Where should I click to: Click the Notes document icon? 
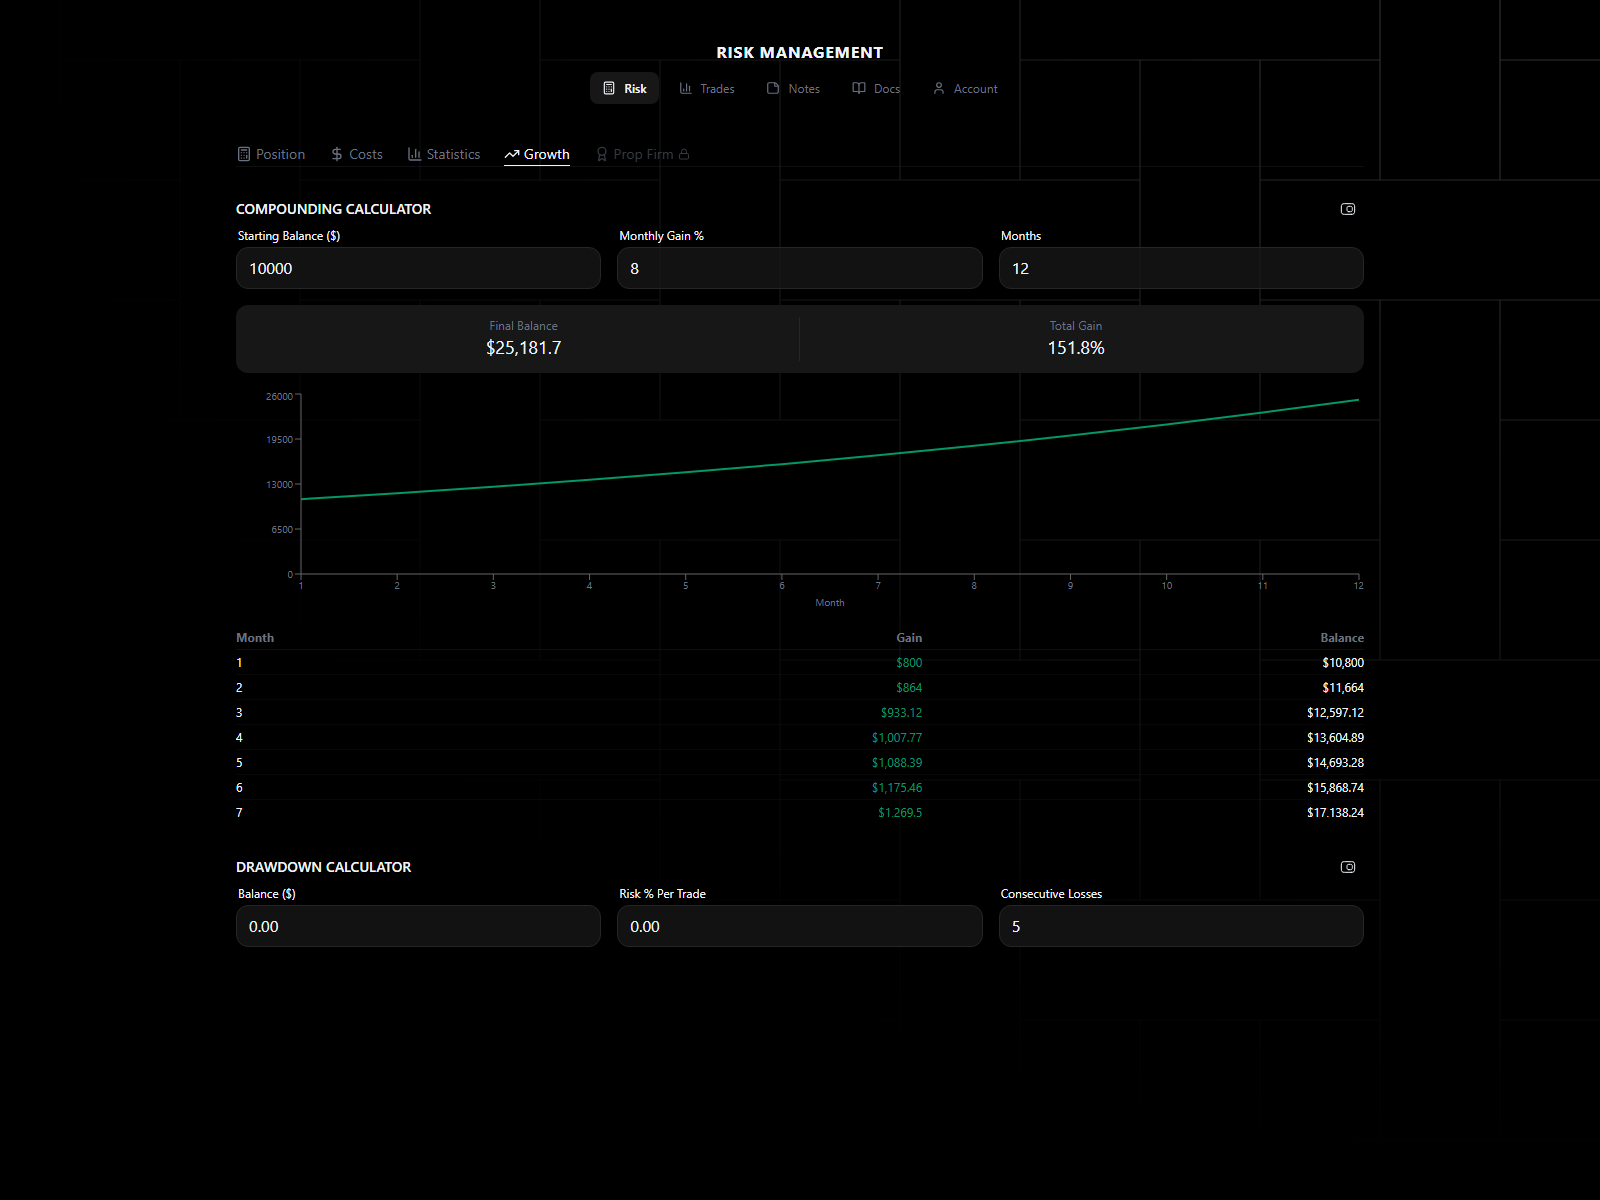tap(771, 89)
